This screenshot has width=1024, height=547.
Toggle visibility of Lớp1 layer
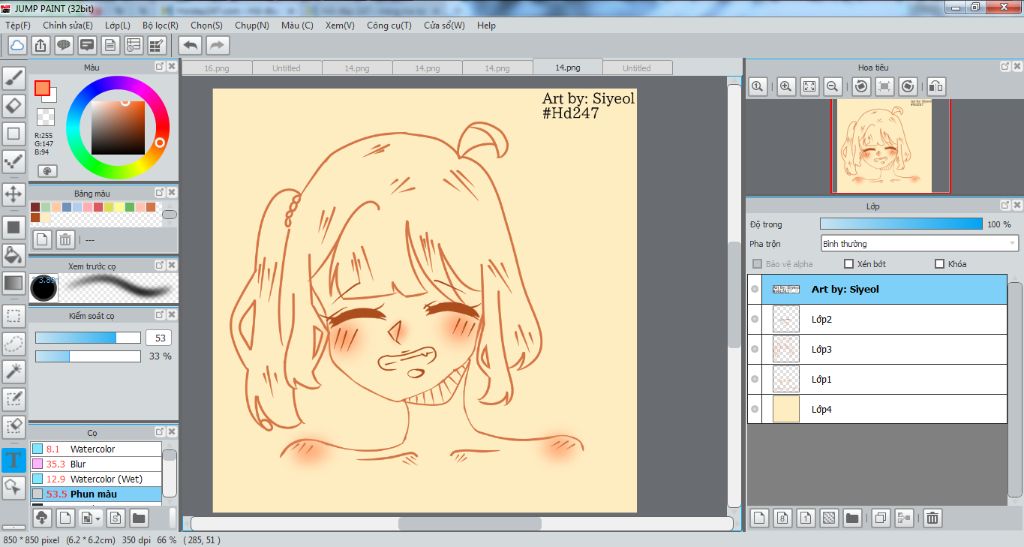coord(755,379)
